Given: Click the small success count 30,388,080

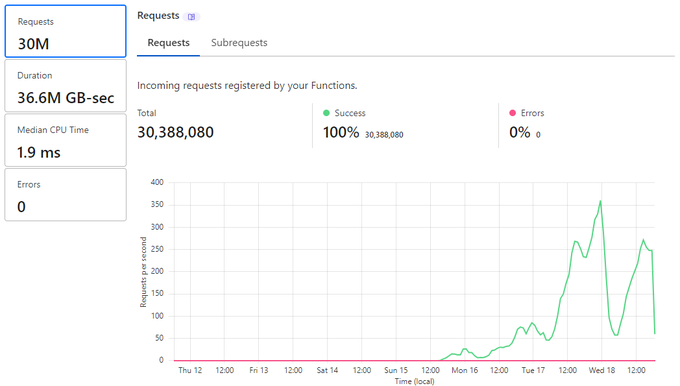Looking at the screenshot, I should click(384, 135).
